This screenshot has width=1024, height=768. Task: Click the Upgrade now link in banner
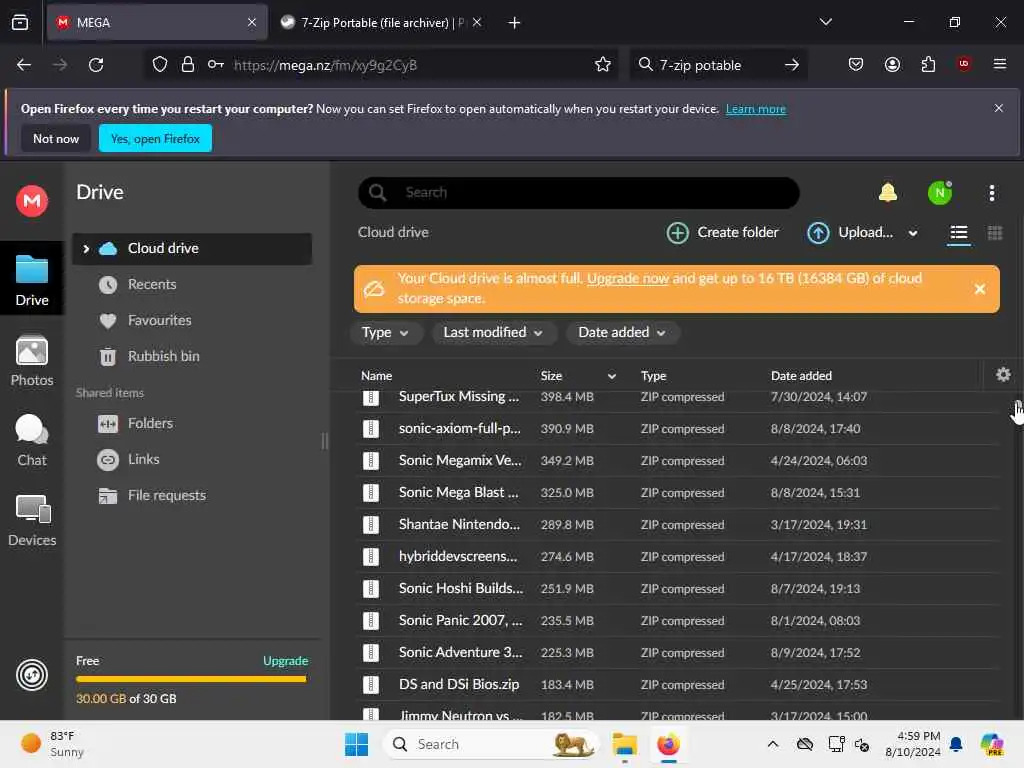628,278
